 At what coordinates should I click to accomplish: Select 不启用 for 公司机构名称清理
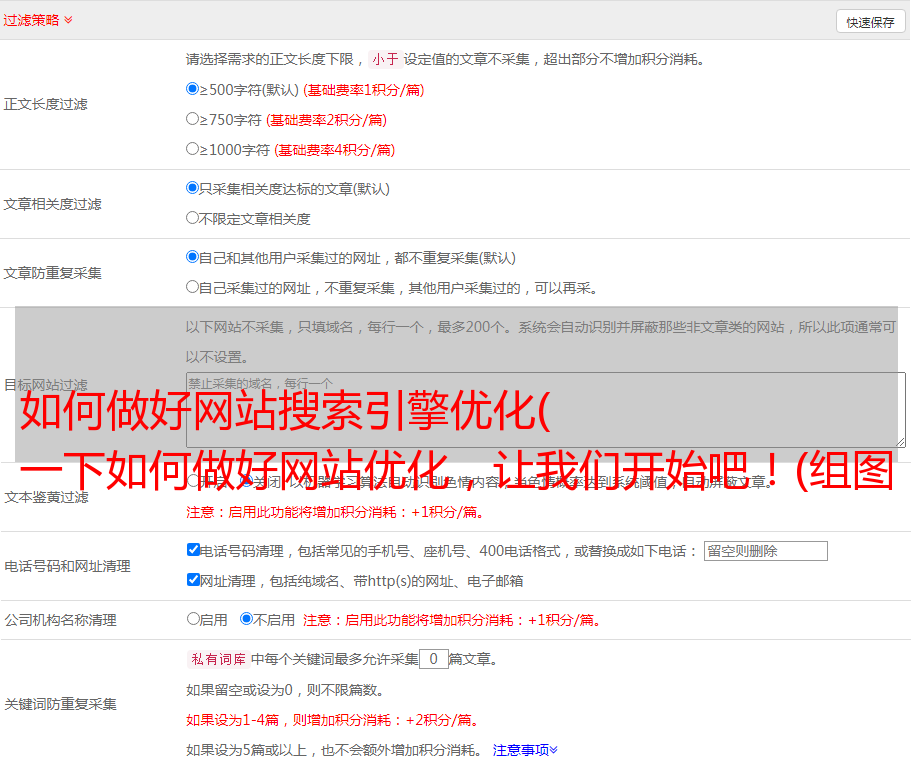(x=246, y=618)
